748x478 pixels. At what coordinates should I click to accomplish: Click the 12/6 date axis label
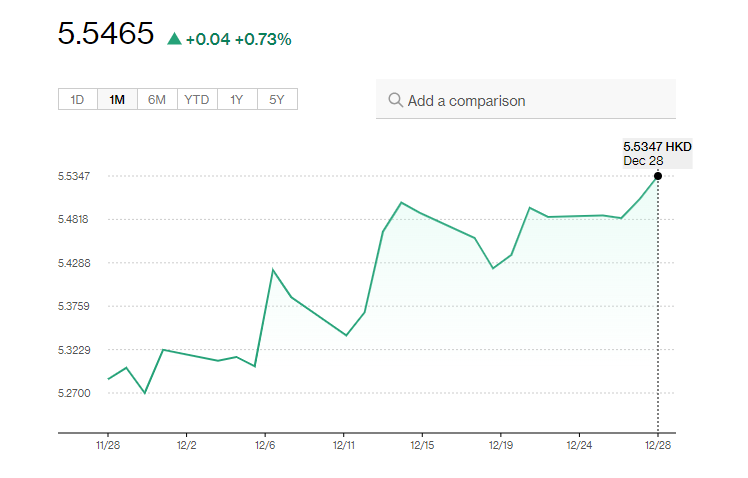[x=265, y=446]
